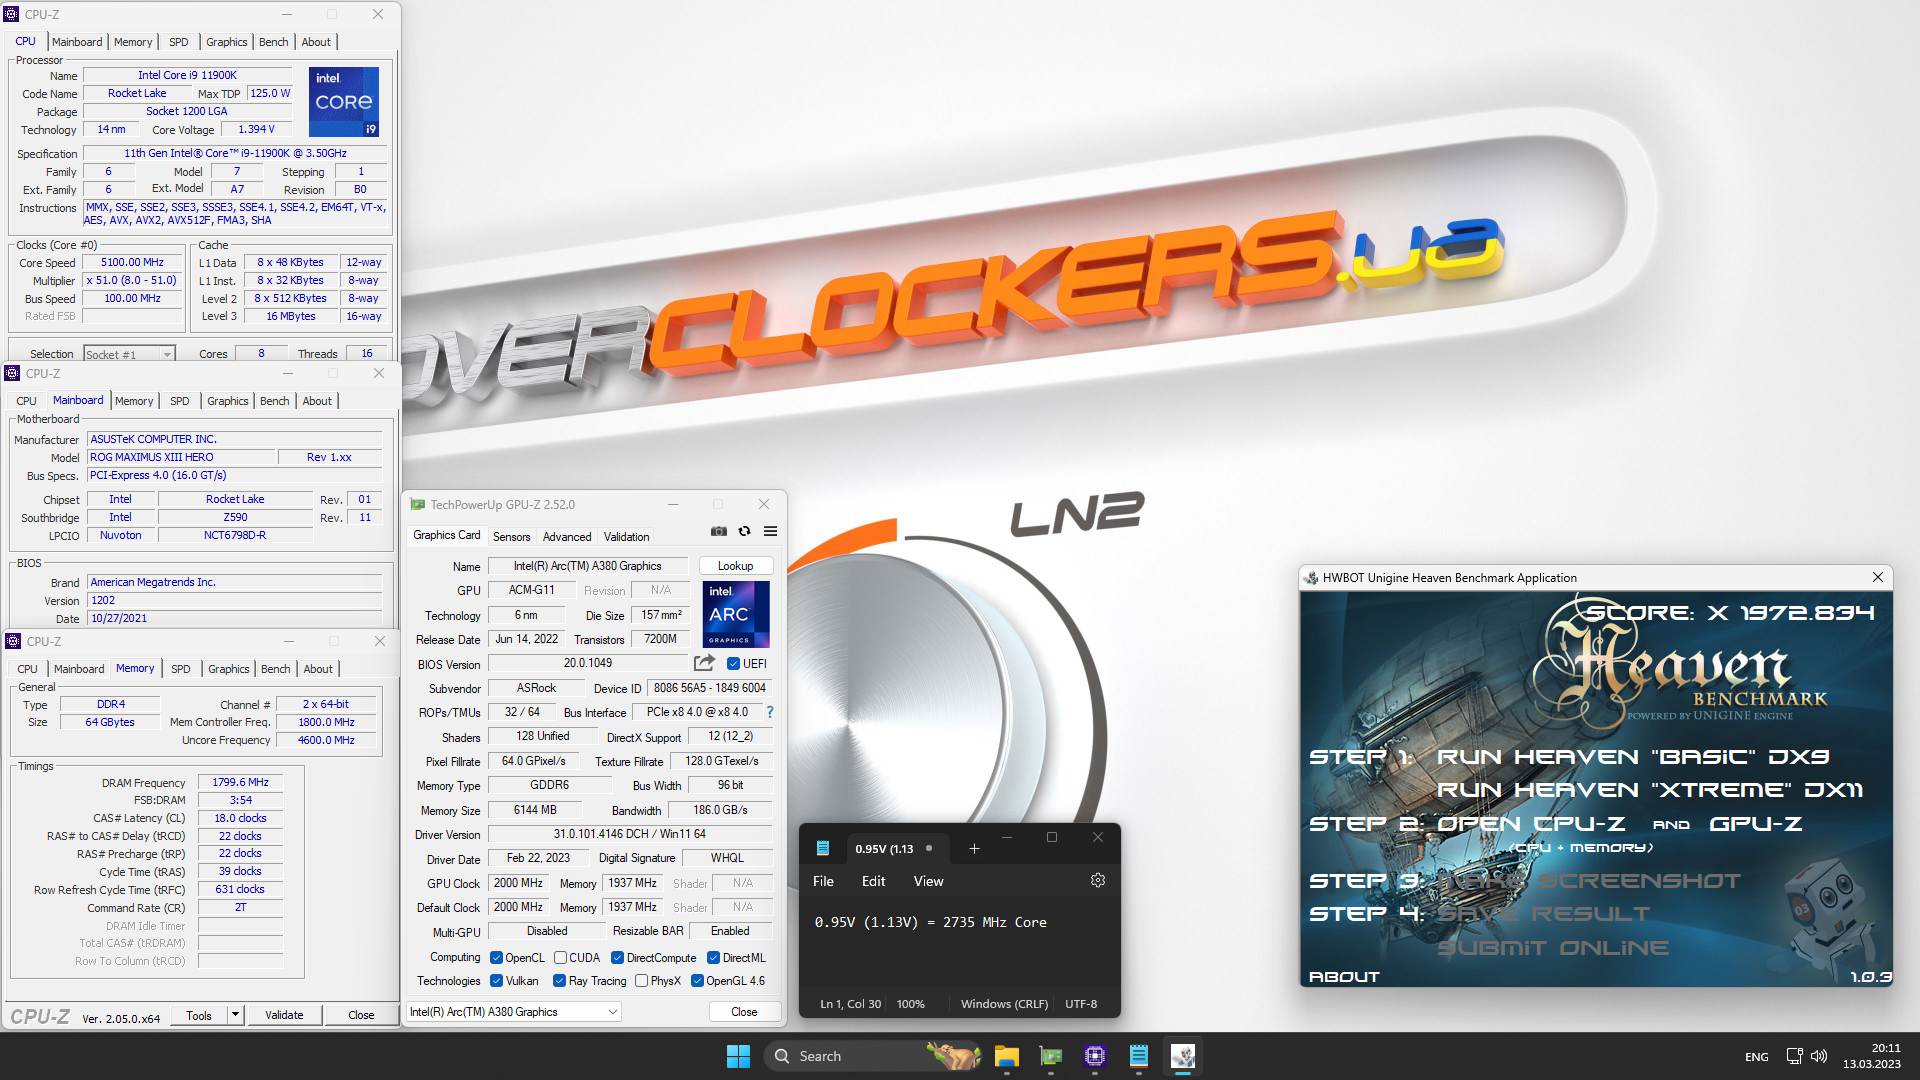Click HWBOT Heaven window title bar icon
The image size is (1920, 1080).
pos(1310,578)
